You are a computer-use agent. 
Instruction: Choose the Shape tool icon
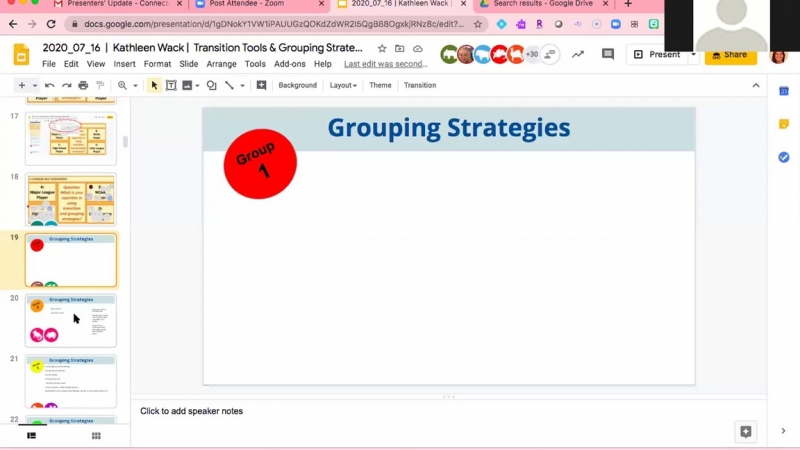pyautogui.click(x=211, y=86)
